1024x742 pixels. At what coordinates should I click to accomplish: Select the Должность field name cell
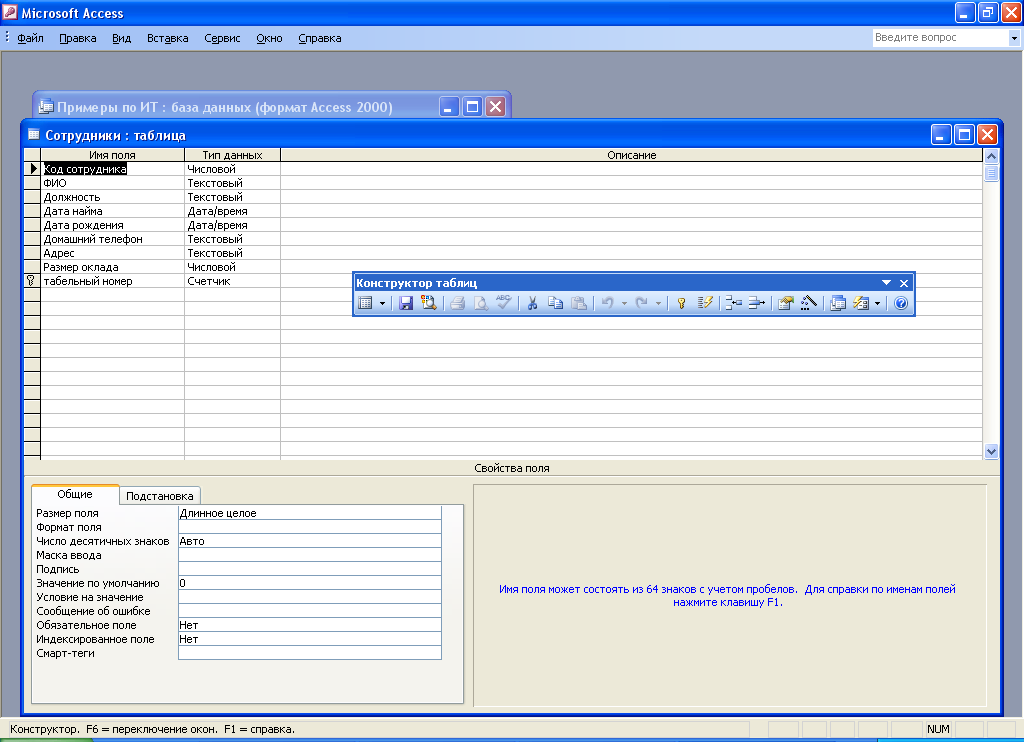click(112, 197)
